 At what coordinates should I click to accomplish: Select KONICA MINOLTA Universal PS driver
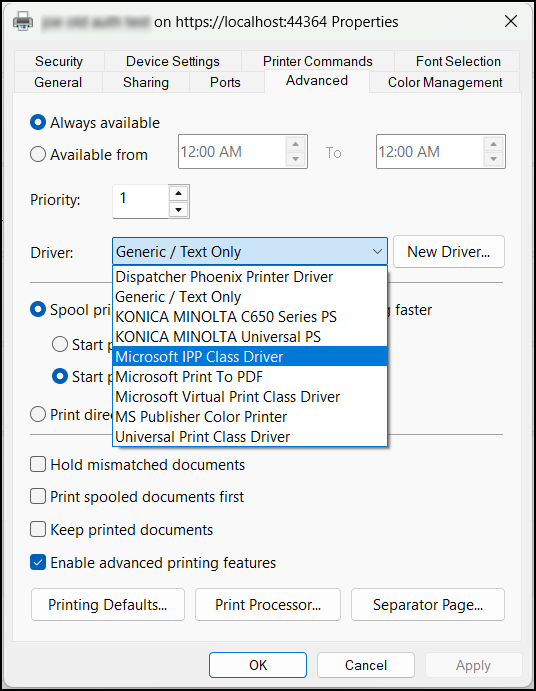coord(250,337)
